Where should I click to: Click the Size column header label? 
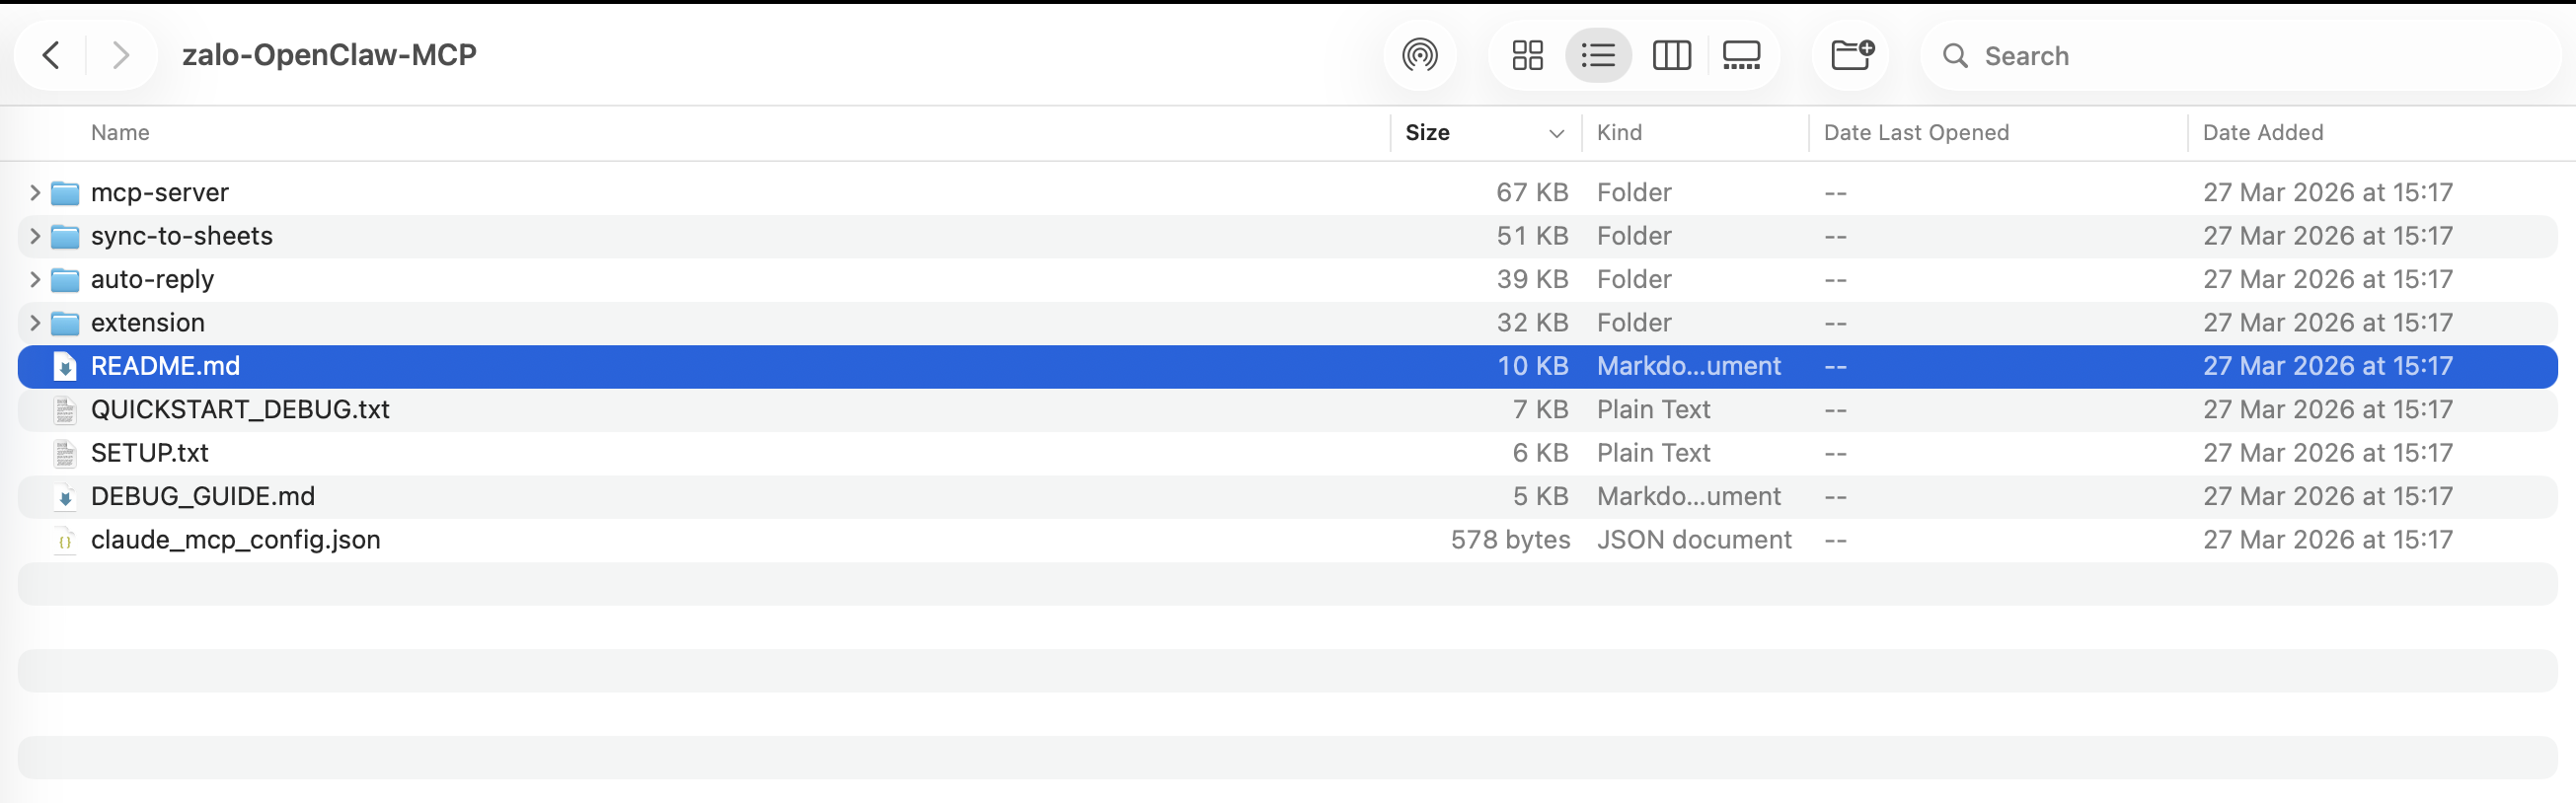click(x=1427, y=132)
